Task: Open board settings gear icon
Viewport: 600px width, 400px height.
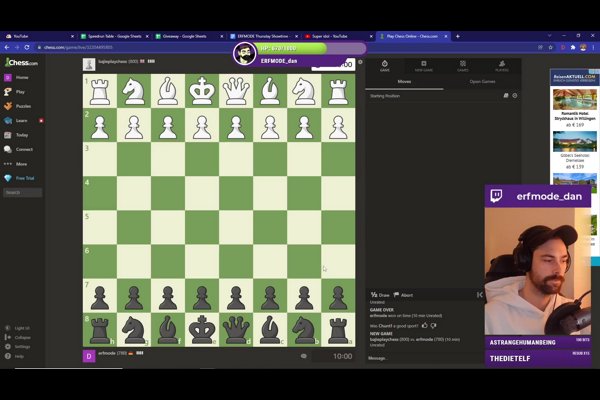Action: (360, 62)
